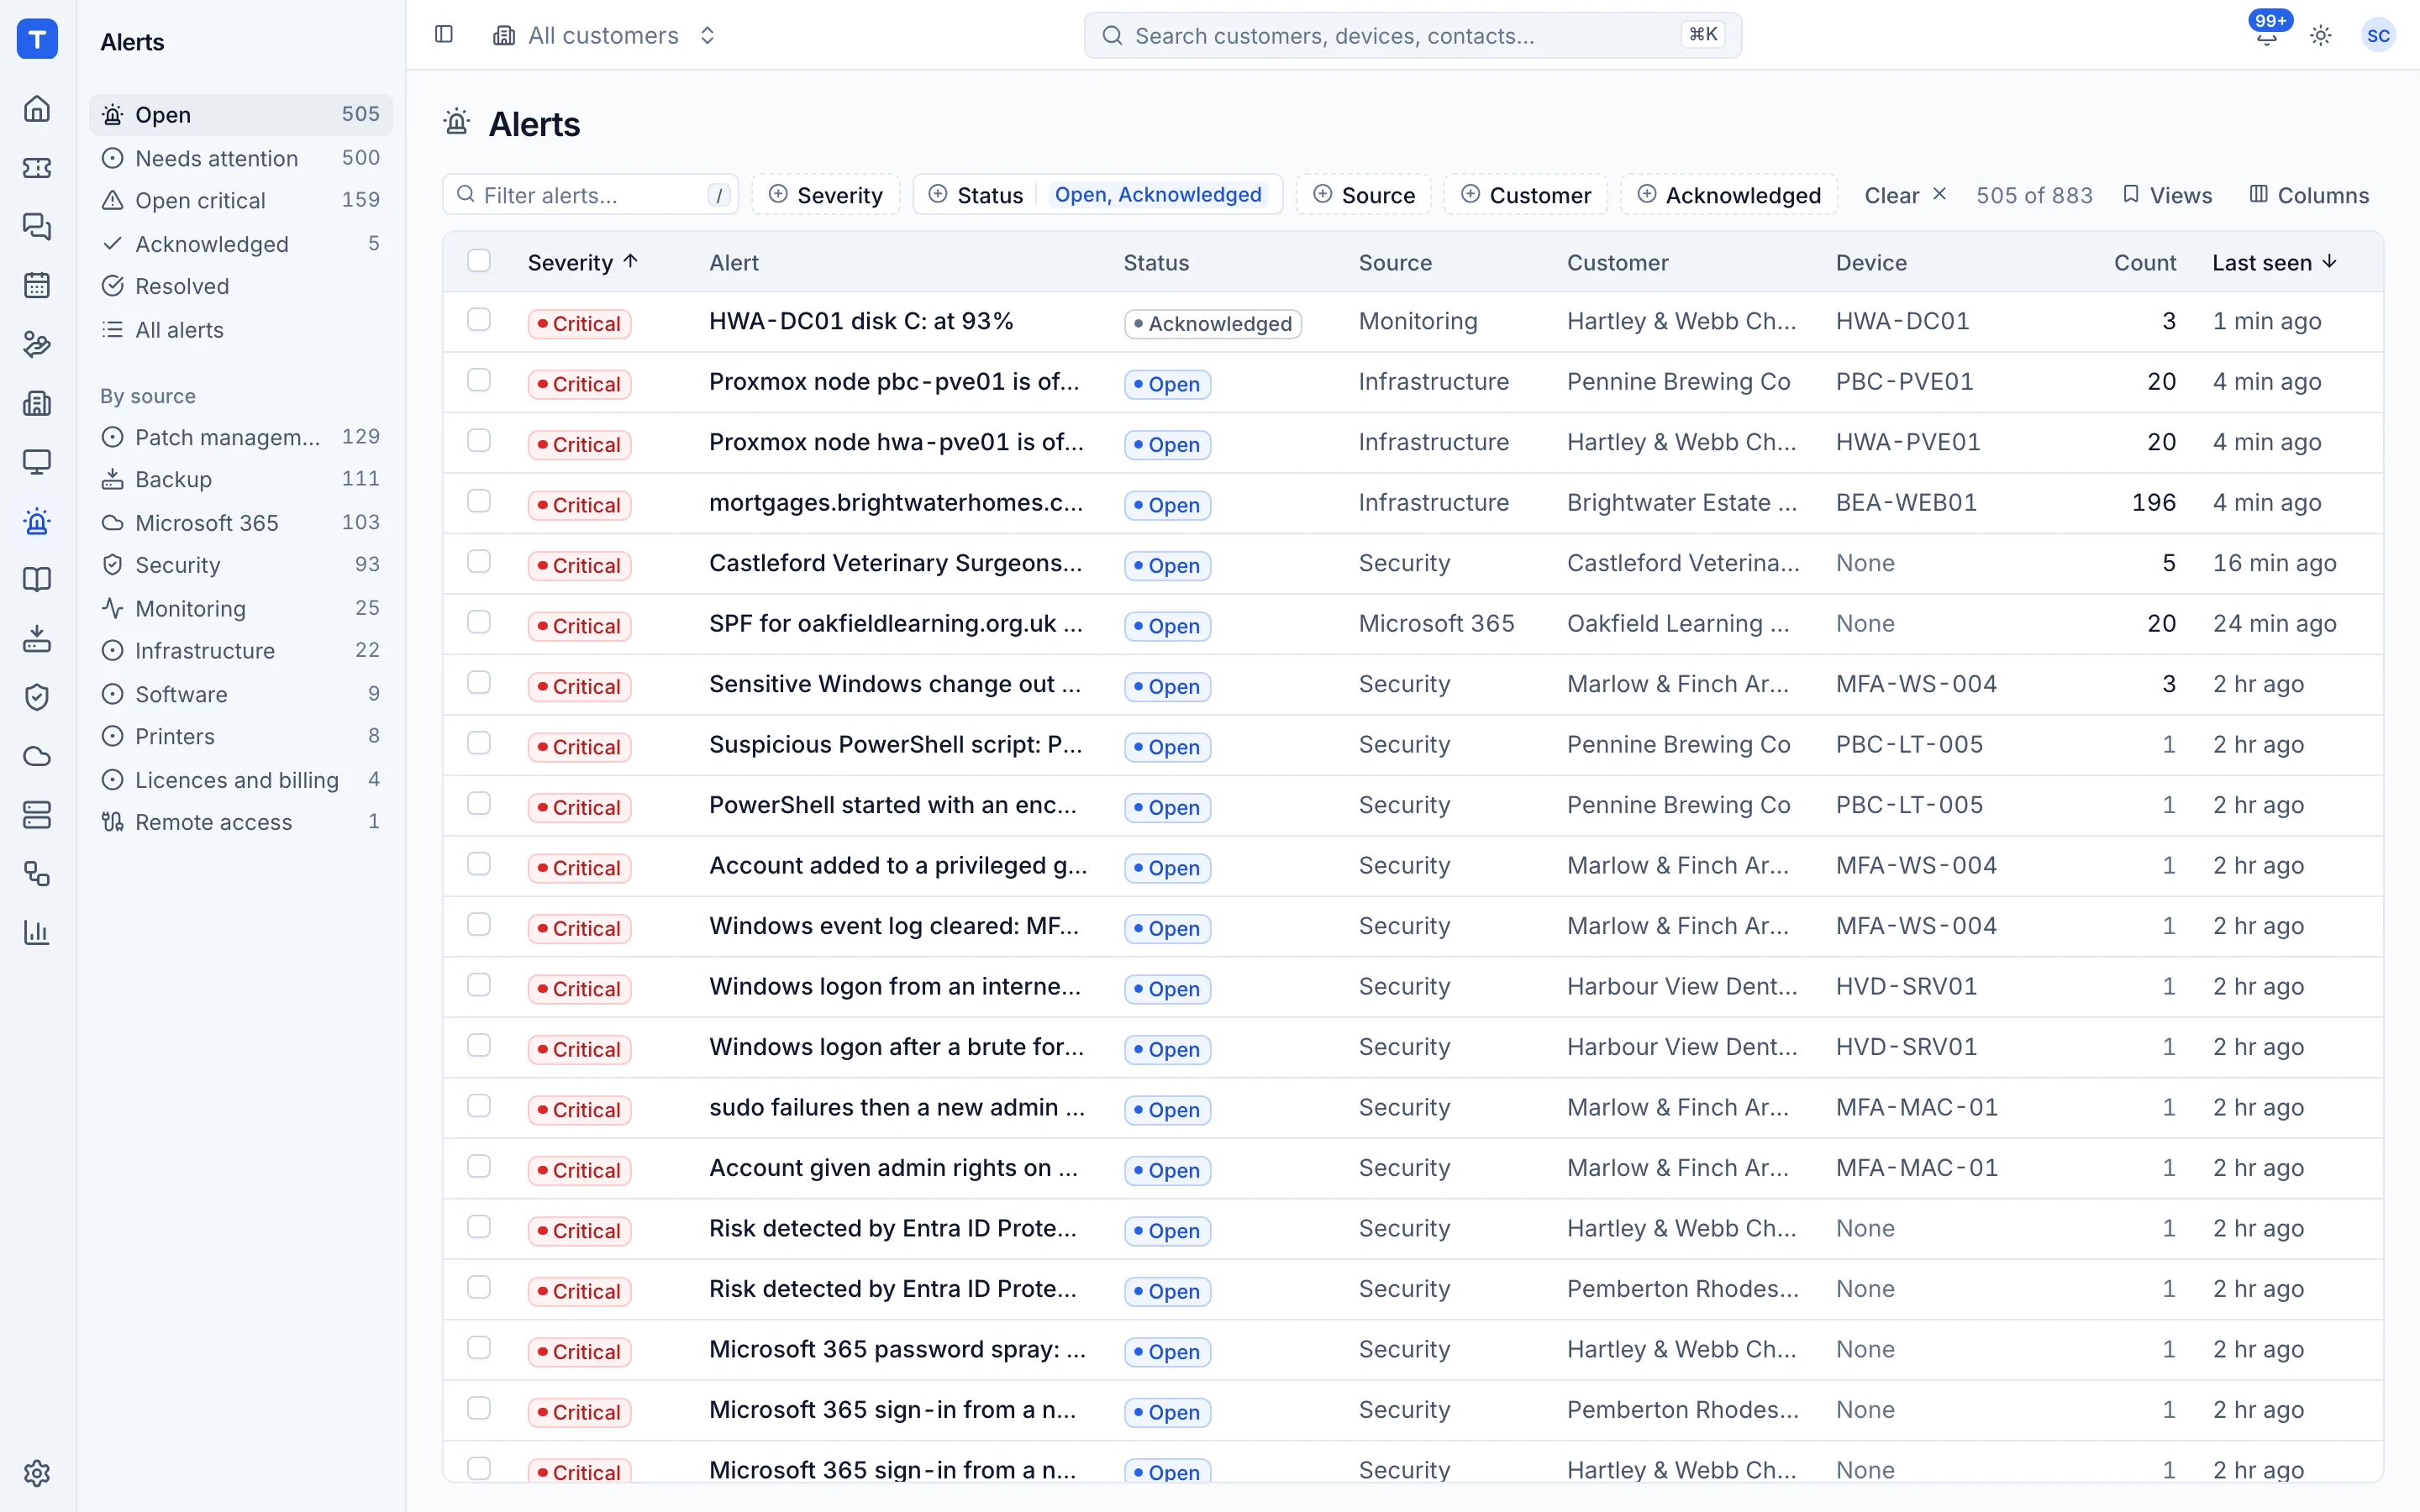This screenshot has height=1512, width=2420.
Task: Select the Alerts siren icon in the rail
Action: (x=37, y=520)
